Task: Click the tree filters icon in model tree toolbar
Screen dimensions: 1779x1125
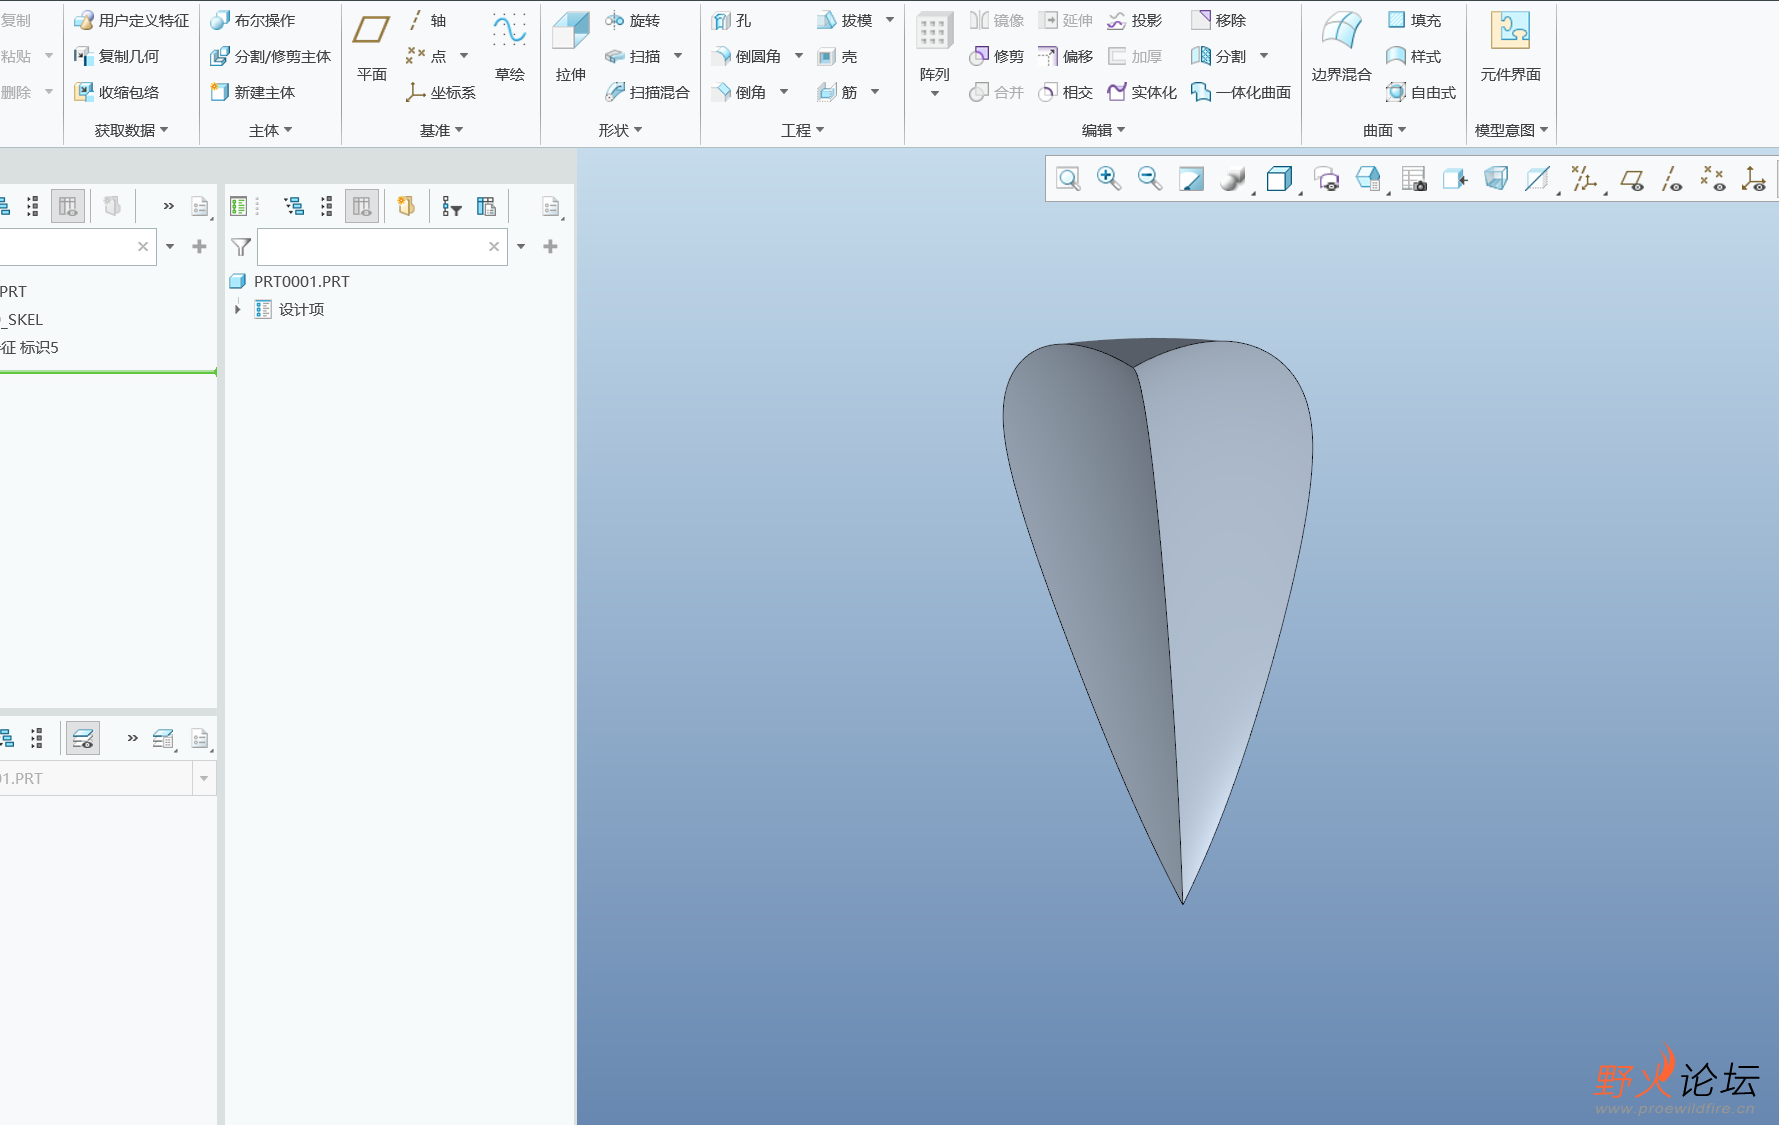Action: click(x=452, y=206)
